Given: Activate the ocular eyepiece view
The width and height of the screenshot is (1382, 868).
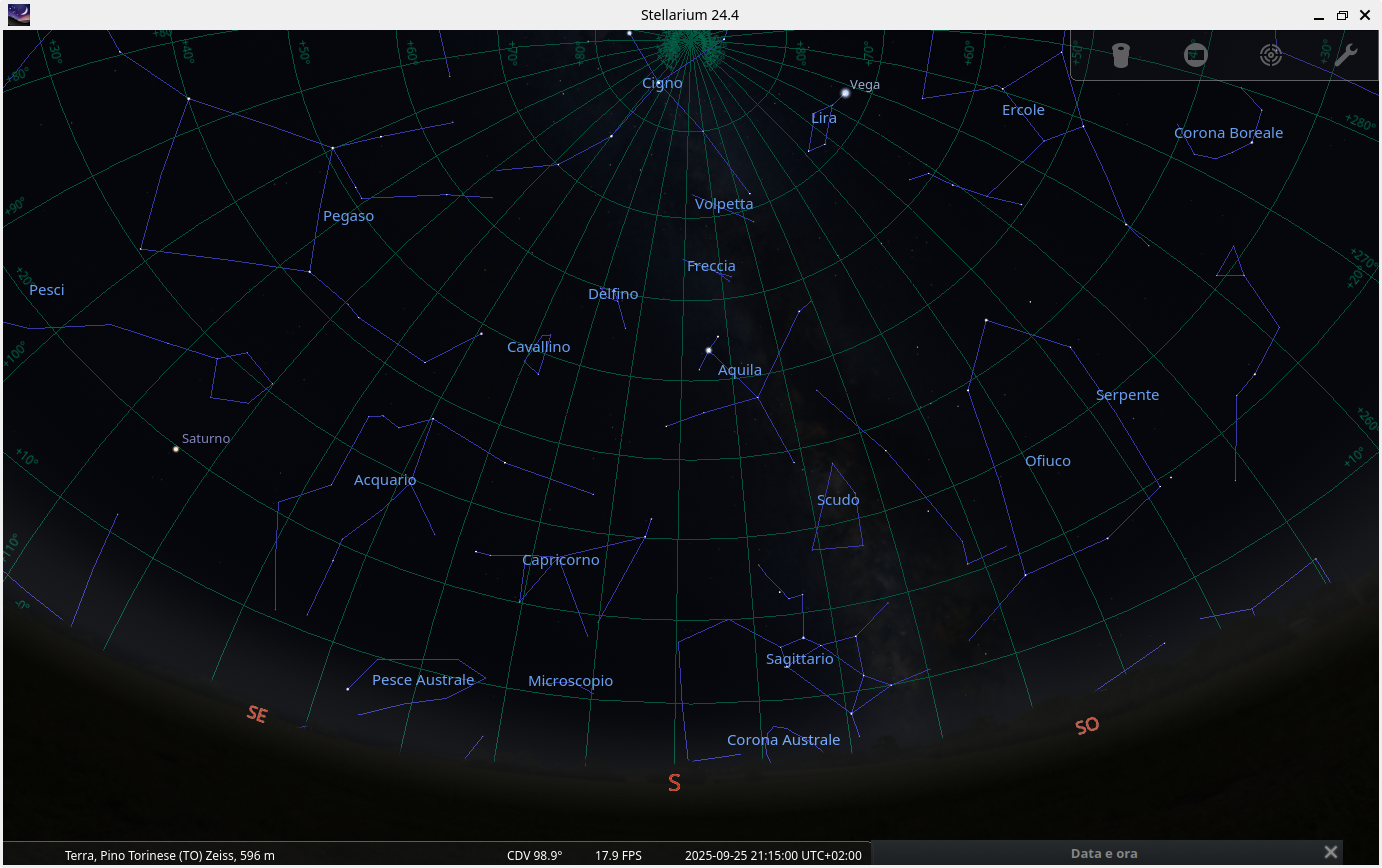Looking at the screenshot, I should 1121,55.
